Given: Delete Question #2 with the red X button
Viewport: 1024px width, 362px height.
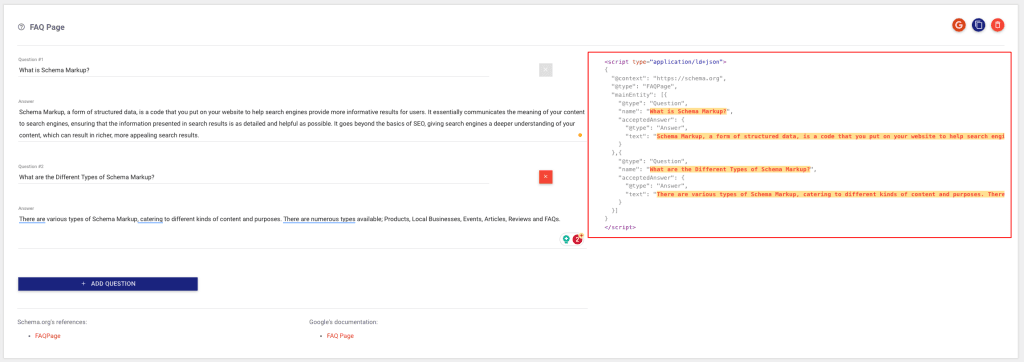Looking at the screenshot, I should point(546,176).
